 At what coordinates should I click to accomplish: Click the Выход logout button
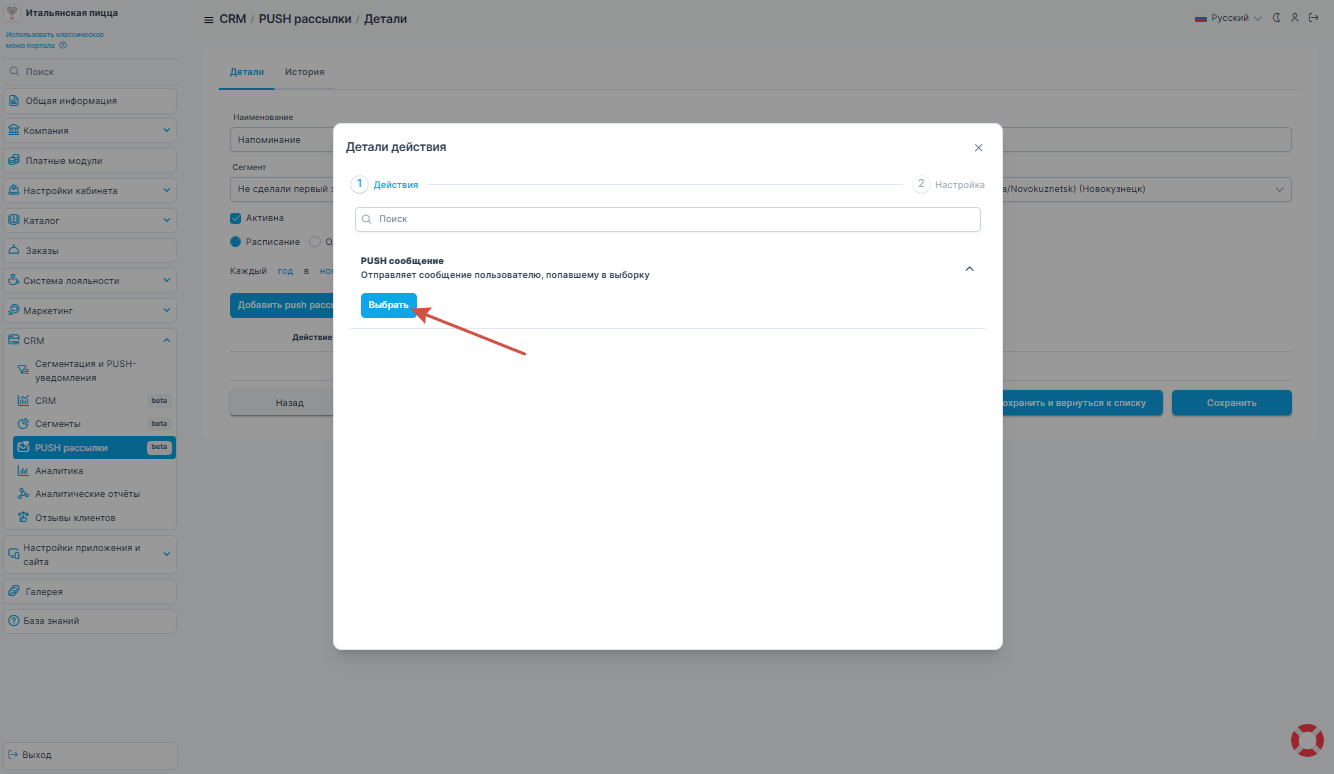tap(90, 755)
